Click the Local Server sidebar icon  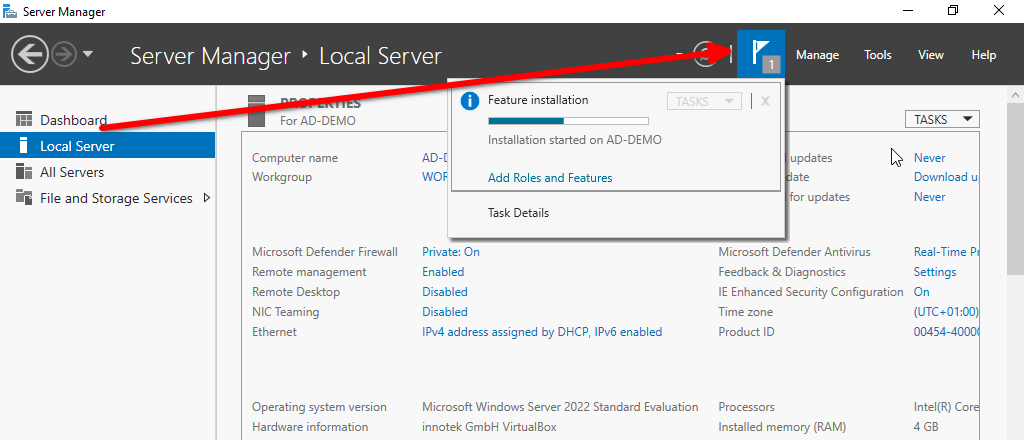(25, 146)
